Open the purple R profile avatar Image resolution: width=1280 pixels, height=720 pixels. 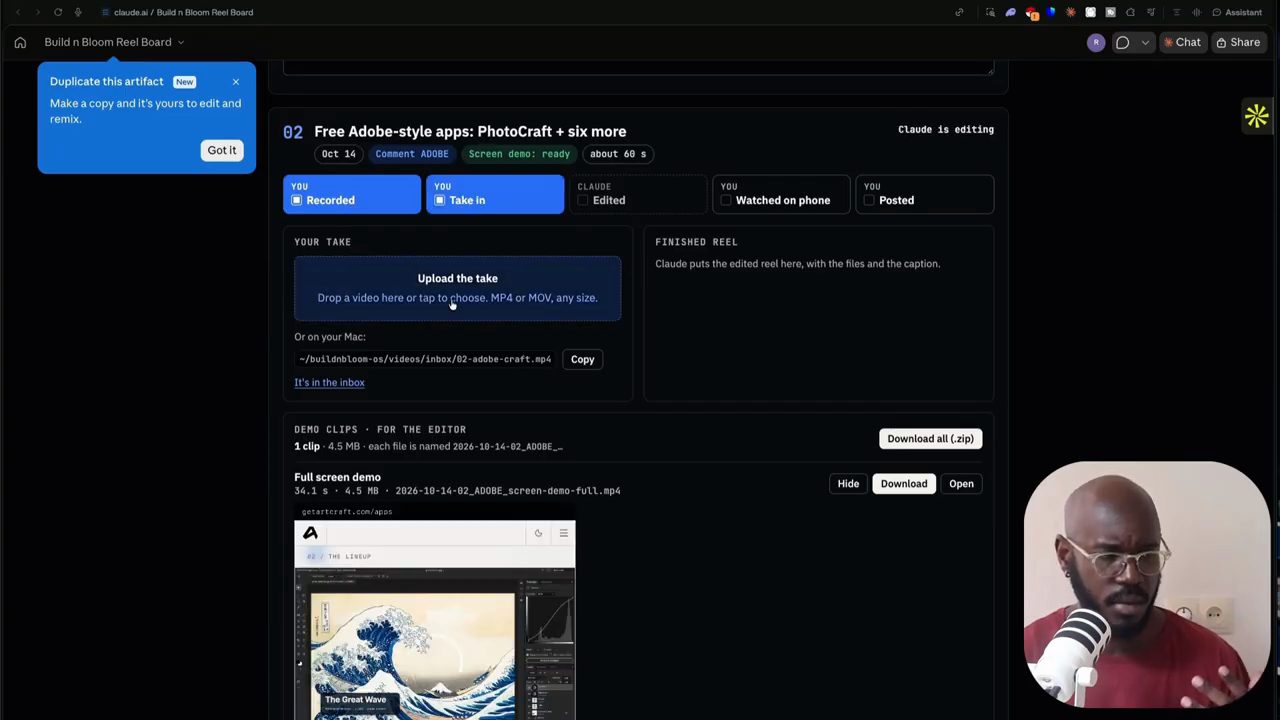point(1096,42)
